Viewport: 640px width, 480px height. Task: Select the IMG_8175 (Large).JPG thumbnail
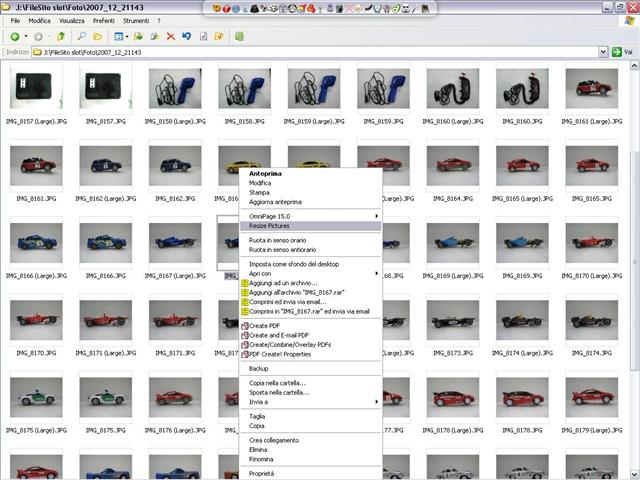point(36,397)
